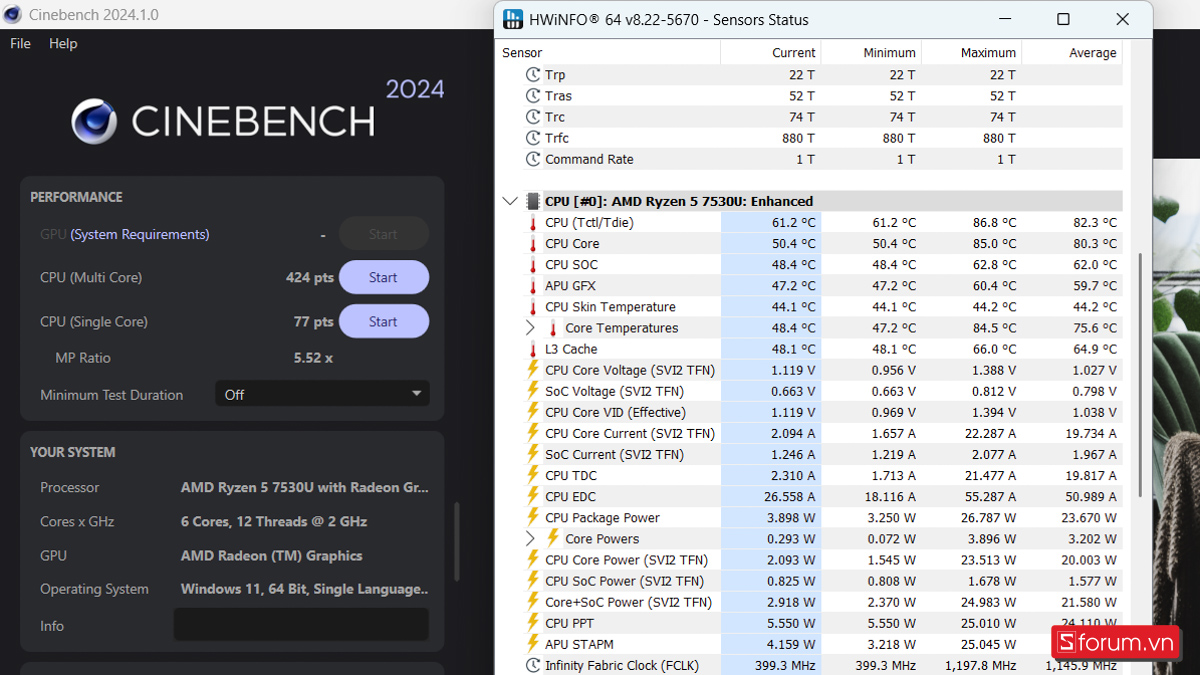
Task: Click thermometer icon for CPU SOC
Action: 533,264
